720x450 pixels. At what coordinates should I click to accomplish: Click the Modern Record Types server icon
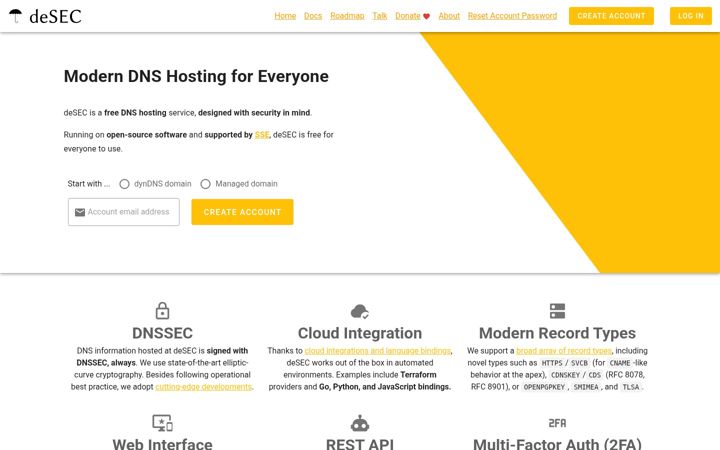(x=557, y=311)
